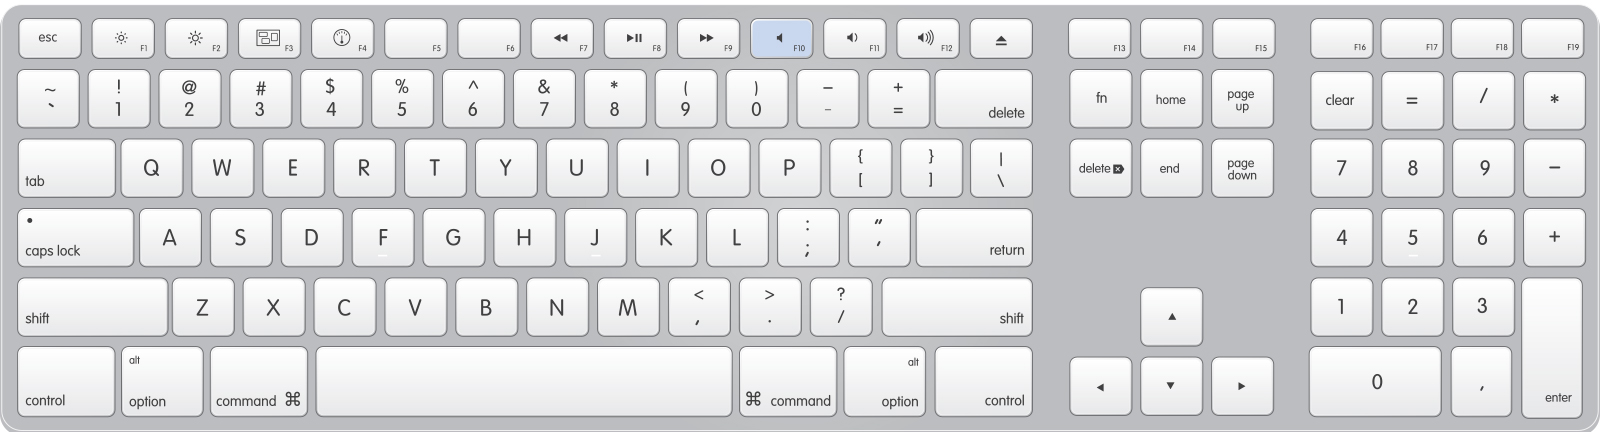Click the Dashboard F4 key
The height and width of the screenshot is (432, 1600).
[x=343, y=39]
